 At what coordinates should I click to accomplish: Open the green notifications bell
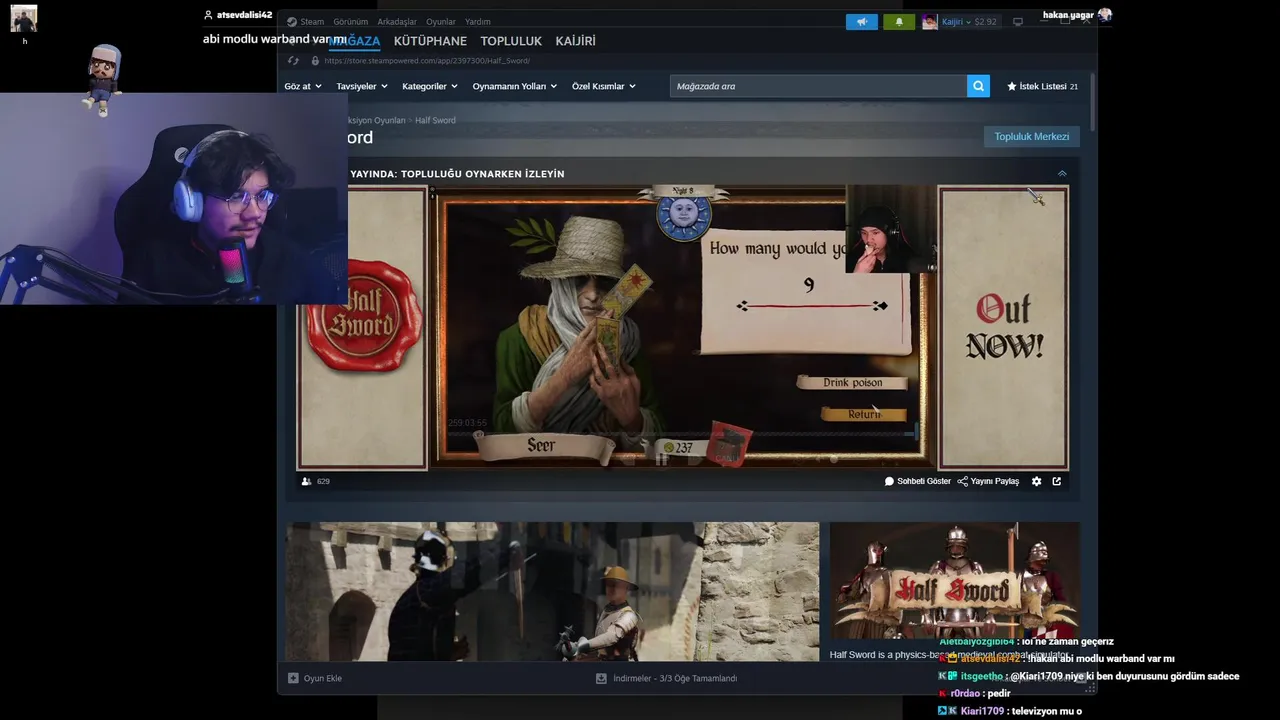[898, 21]
